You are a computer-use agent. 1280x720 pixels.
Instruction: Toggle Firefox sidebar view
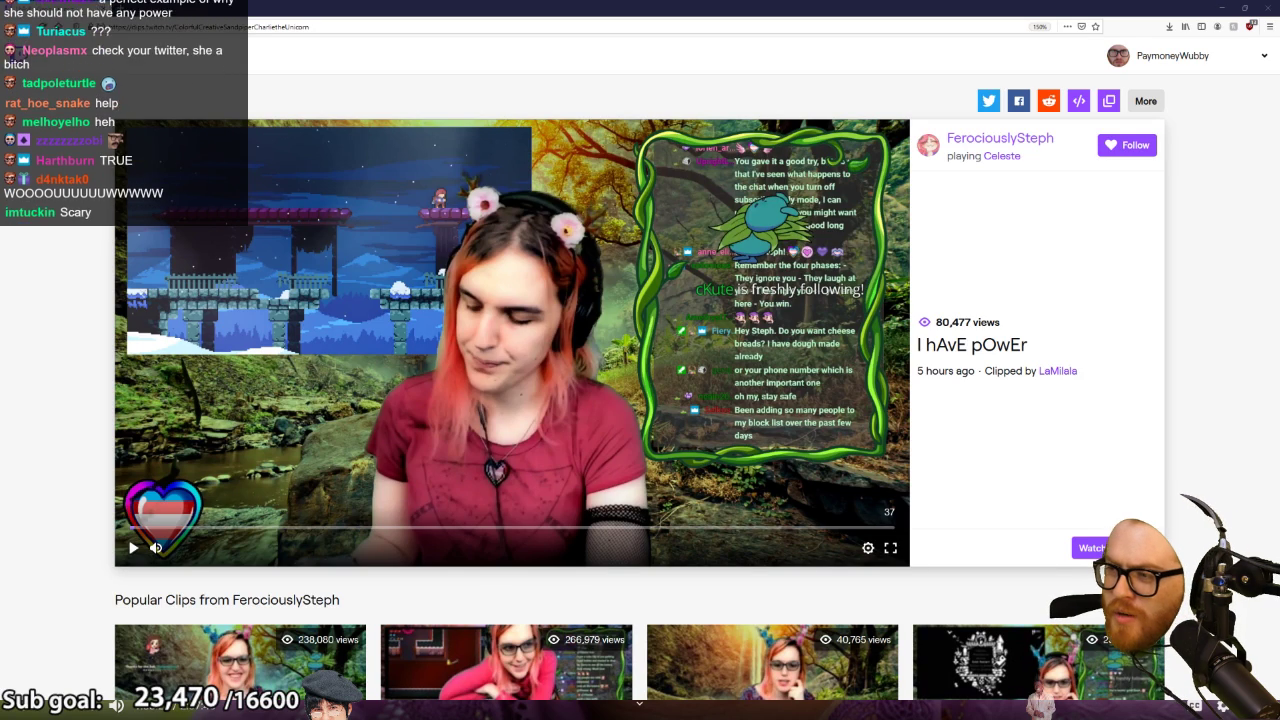(x=1202, y=27)
